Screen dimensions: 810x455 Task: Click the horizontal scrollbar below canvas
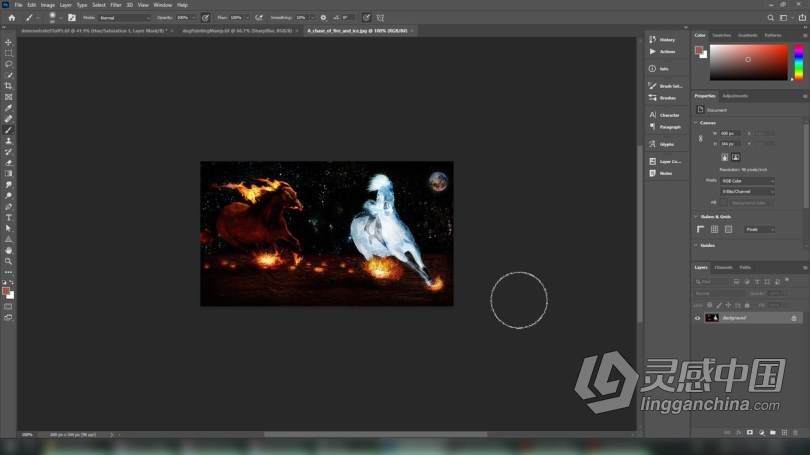pos(375,434)
